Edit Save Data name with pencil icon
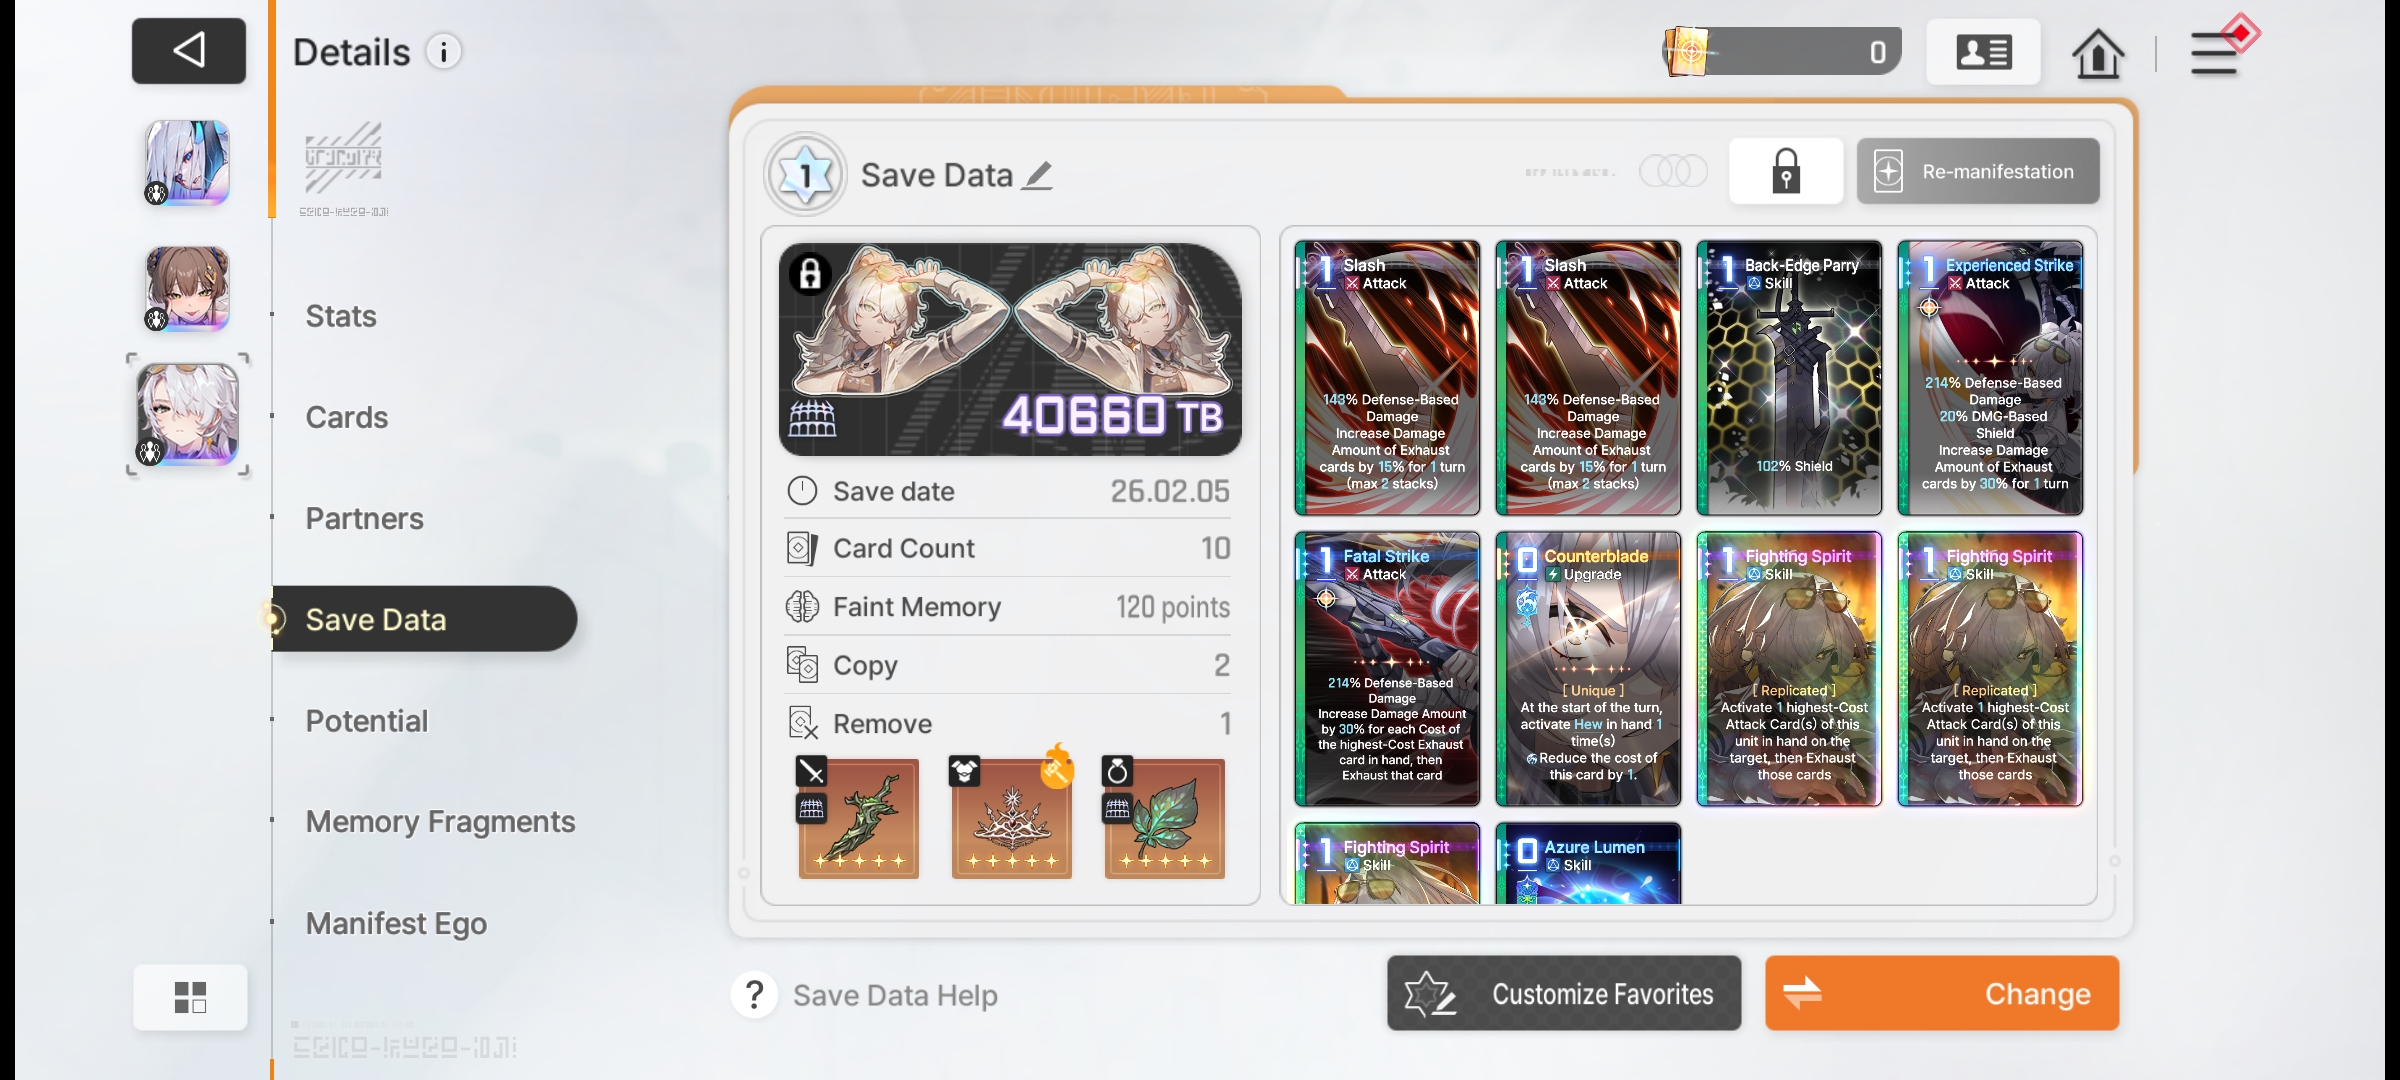 click(x=1037, y=176)
